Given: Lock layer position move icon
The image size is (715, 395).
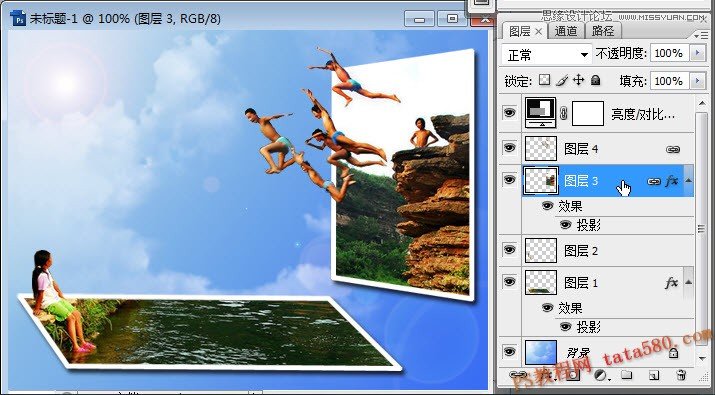Looking at the screenshot, I should (x=578, y=80).
